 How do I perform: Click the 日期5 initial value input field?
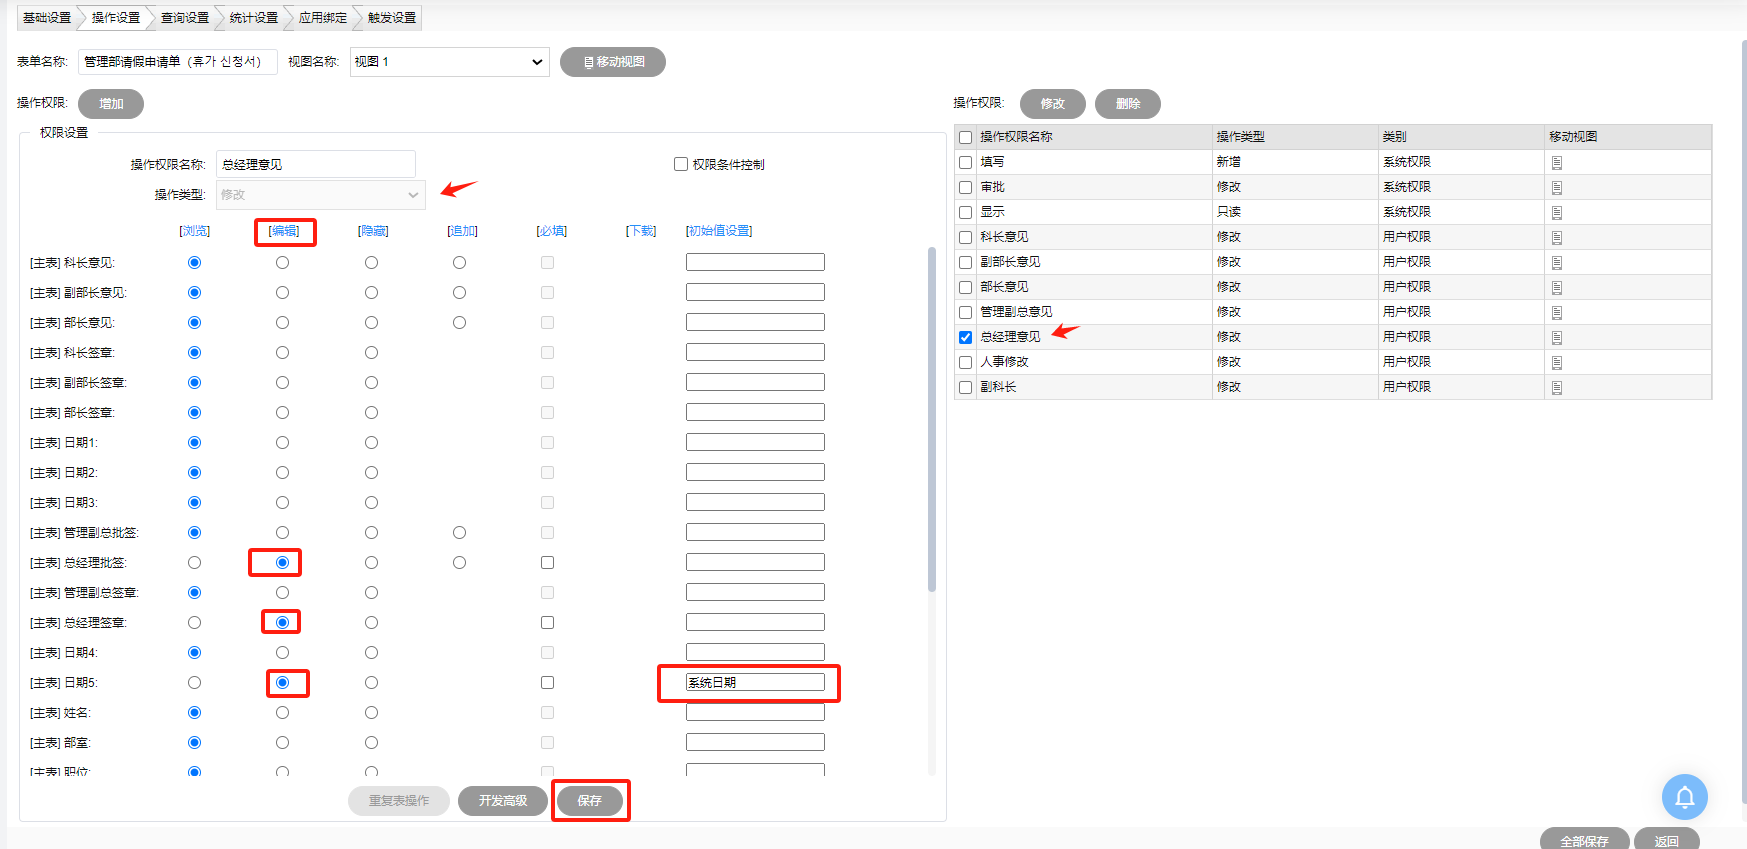click(x=755, y=682)
